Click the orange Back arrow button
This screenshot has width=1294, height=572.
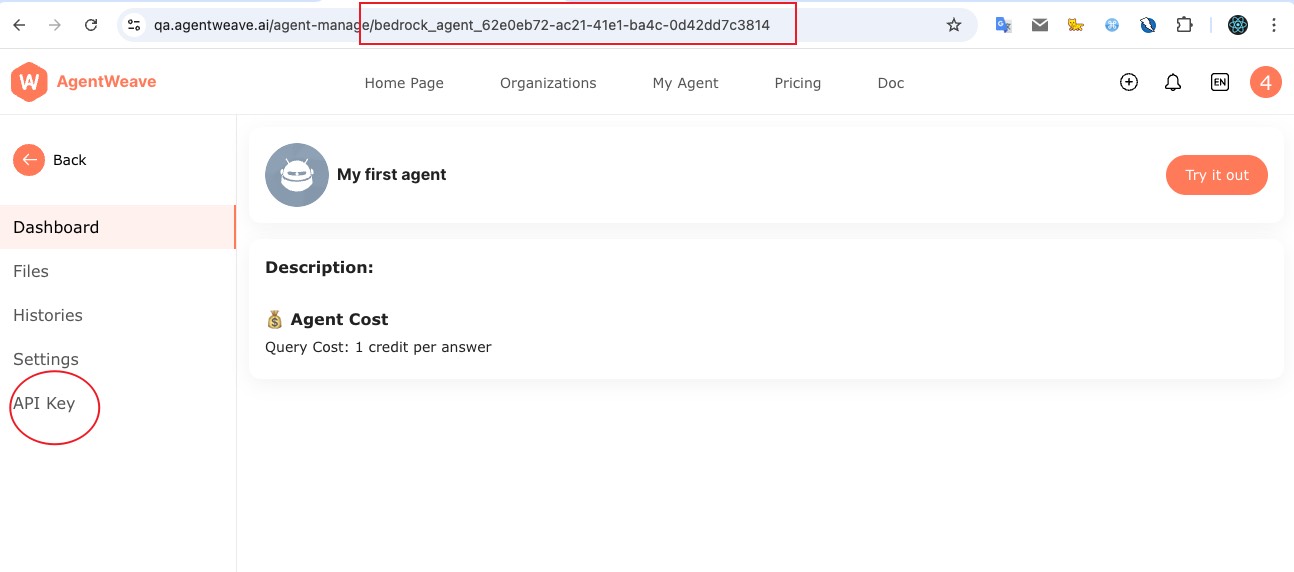pyautogui.click(x=29, y=159)
